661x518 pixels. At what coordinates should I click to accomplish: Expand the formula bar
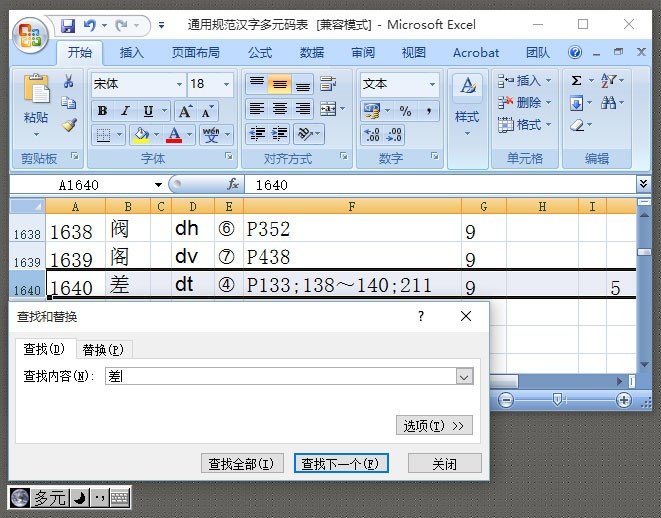[643, 183]
